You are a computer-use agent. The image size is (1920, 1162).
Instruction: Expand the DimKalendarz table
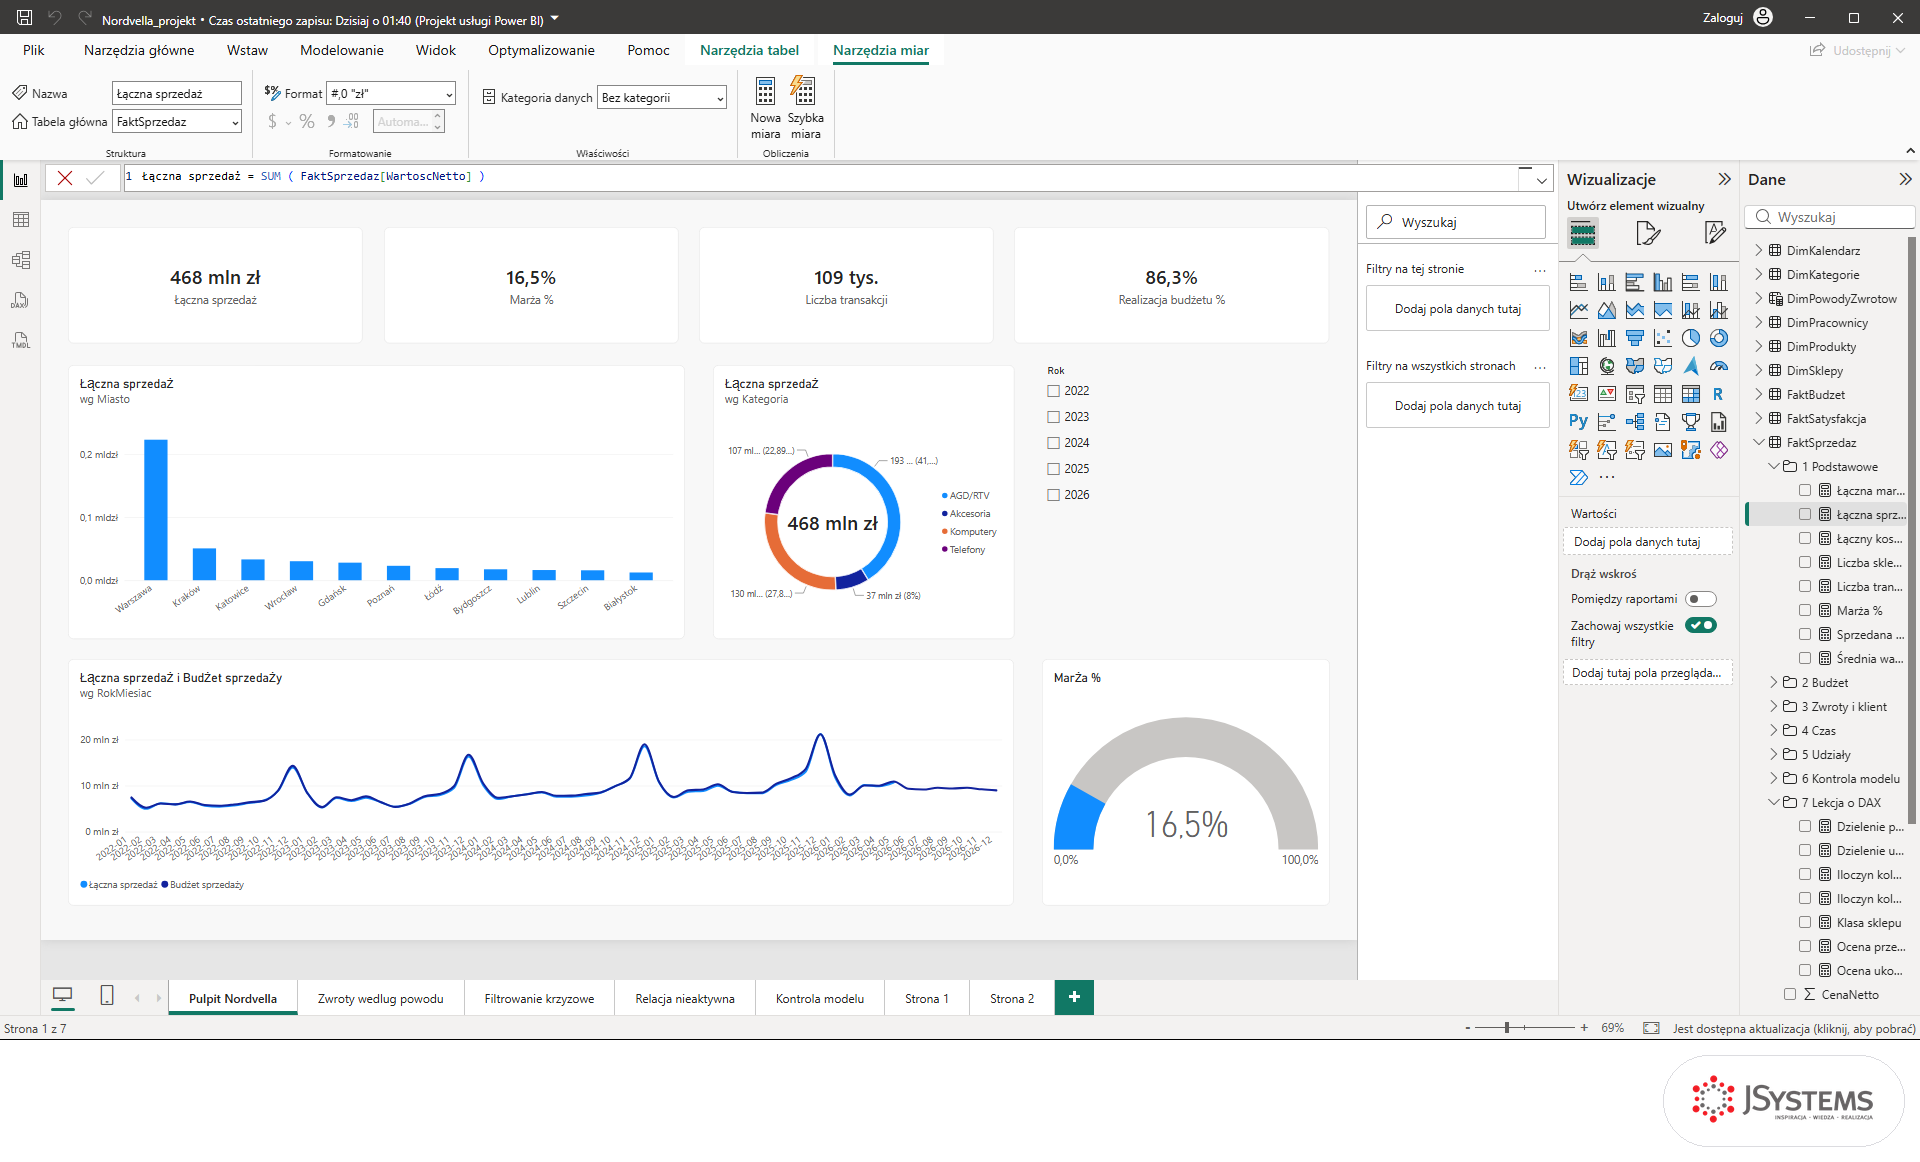pos(1759,250)
